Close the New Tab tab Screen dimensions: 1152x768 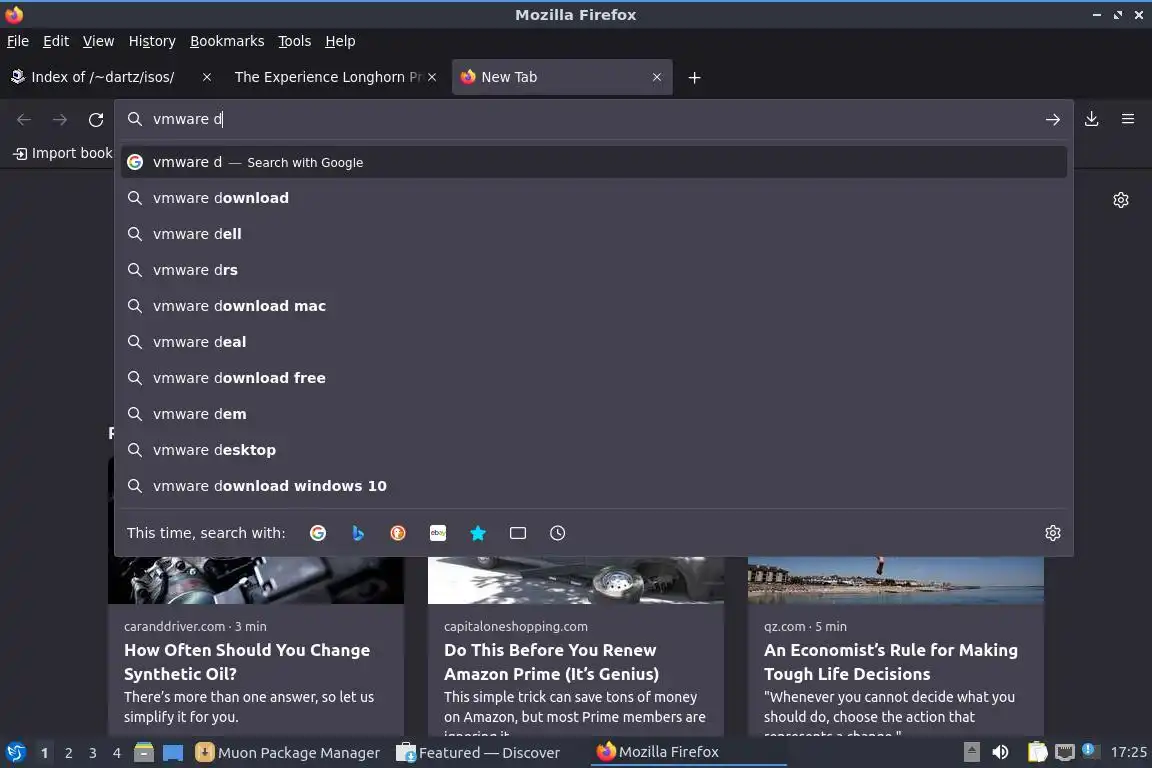tap(657, 77)
